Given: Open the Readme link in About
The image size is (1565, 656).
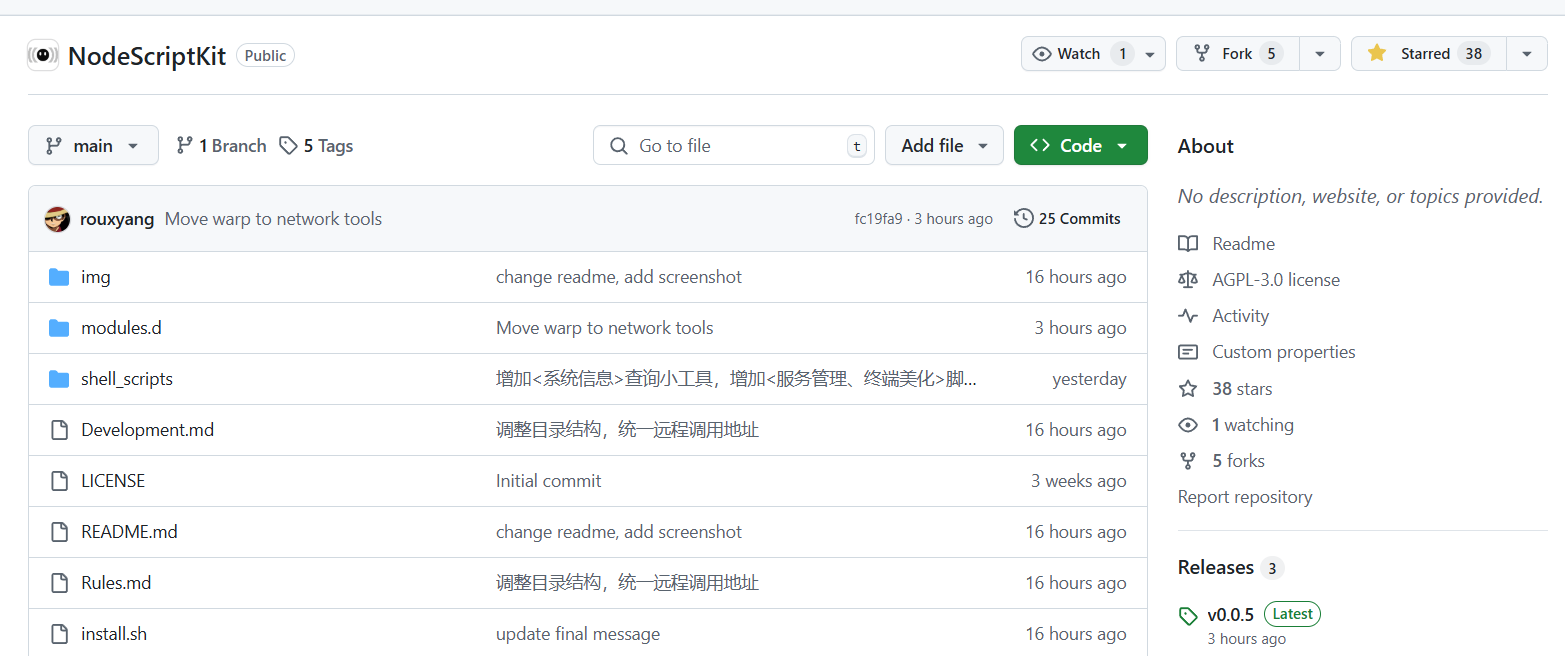Looking at the screenshot, I should (1243, 244).
